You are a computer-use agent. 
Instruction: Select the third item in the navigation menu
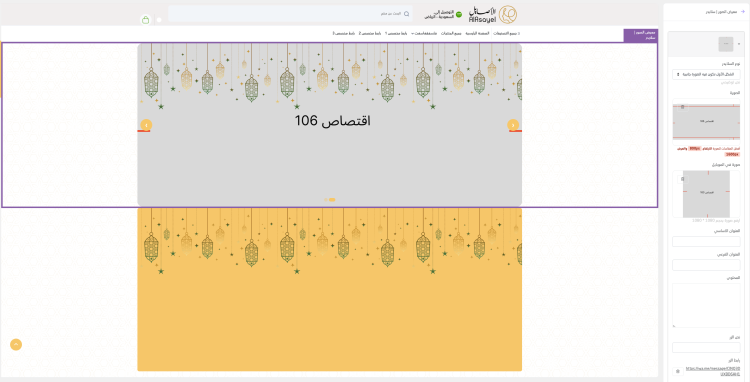coord(451,33)
